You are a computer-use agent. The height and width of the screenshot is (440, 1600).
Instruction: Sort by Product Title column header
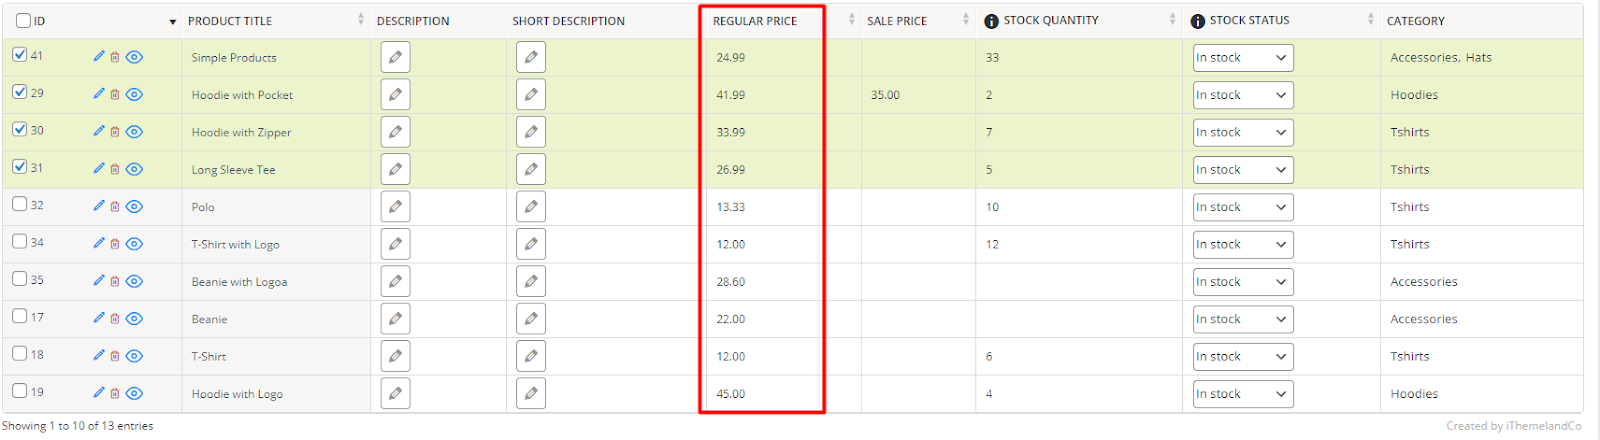230,21
